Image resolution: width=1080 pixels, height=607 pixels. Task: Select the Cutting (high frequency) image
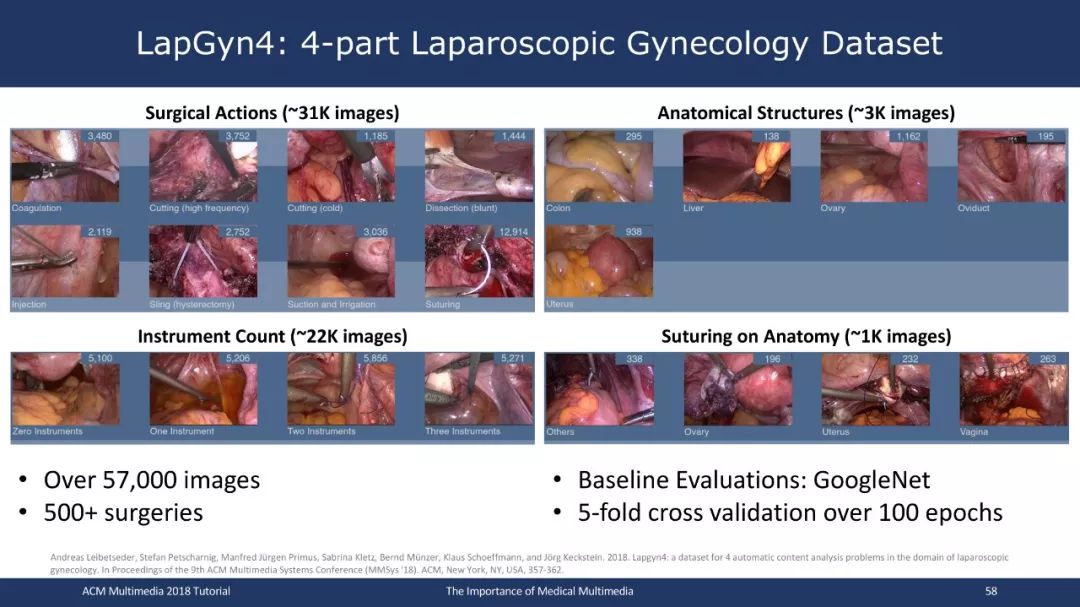(x=203, y=166)
